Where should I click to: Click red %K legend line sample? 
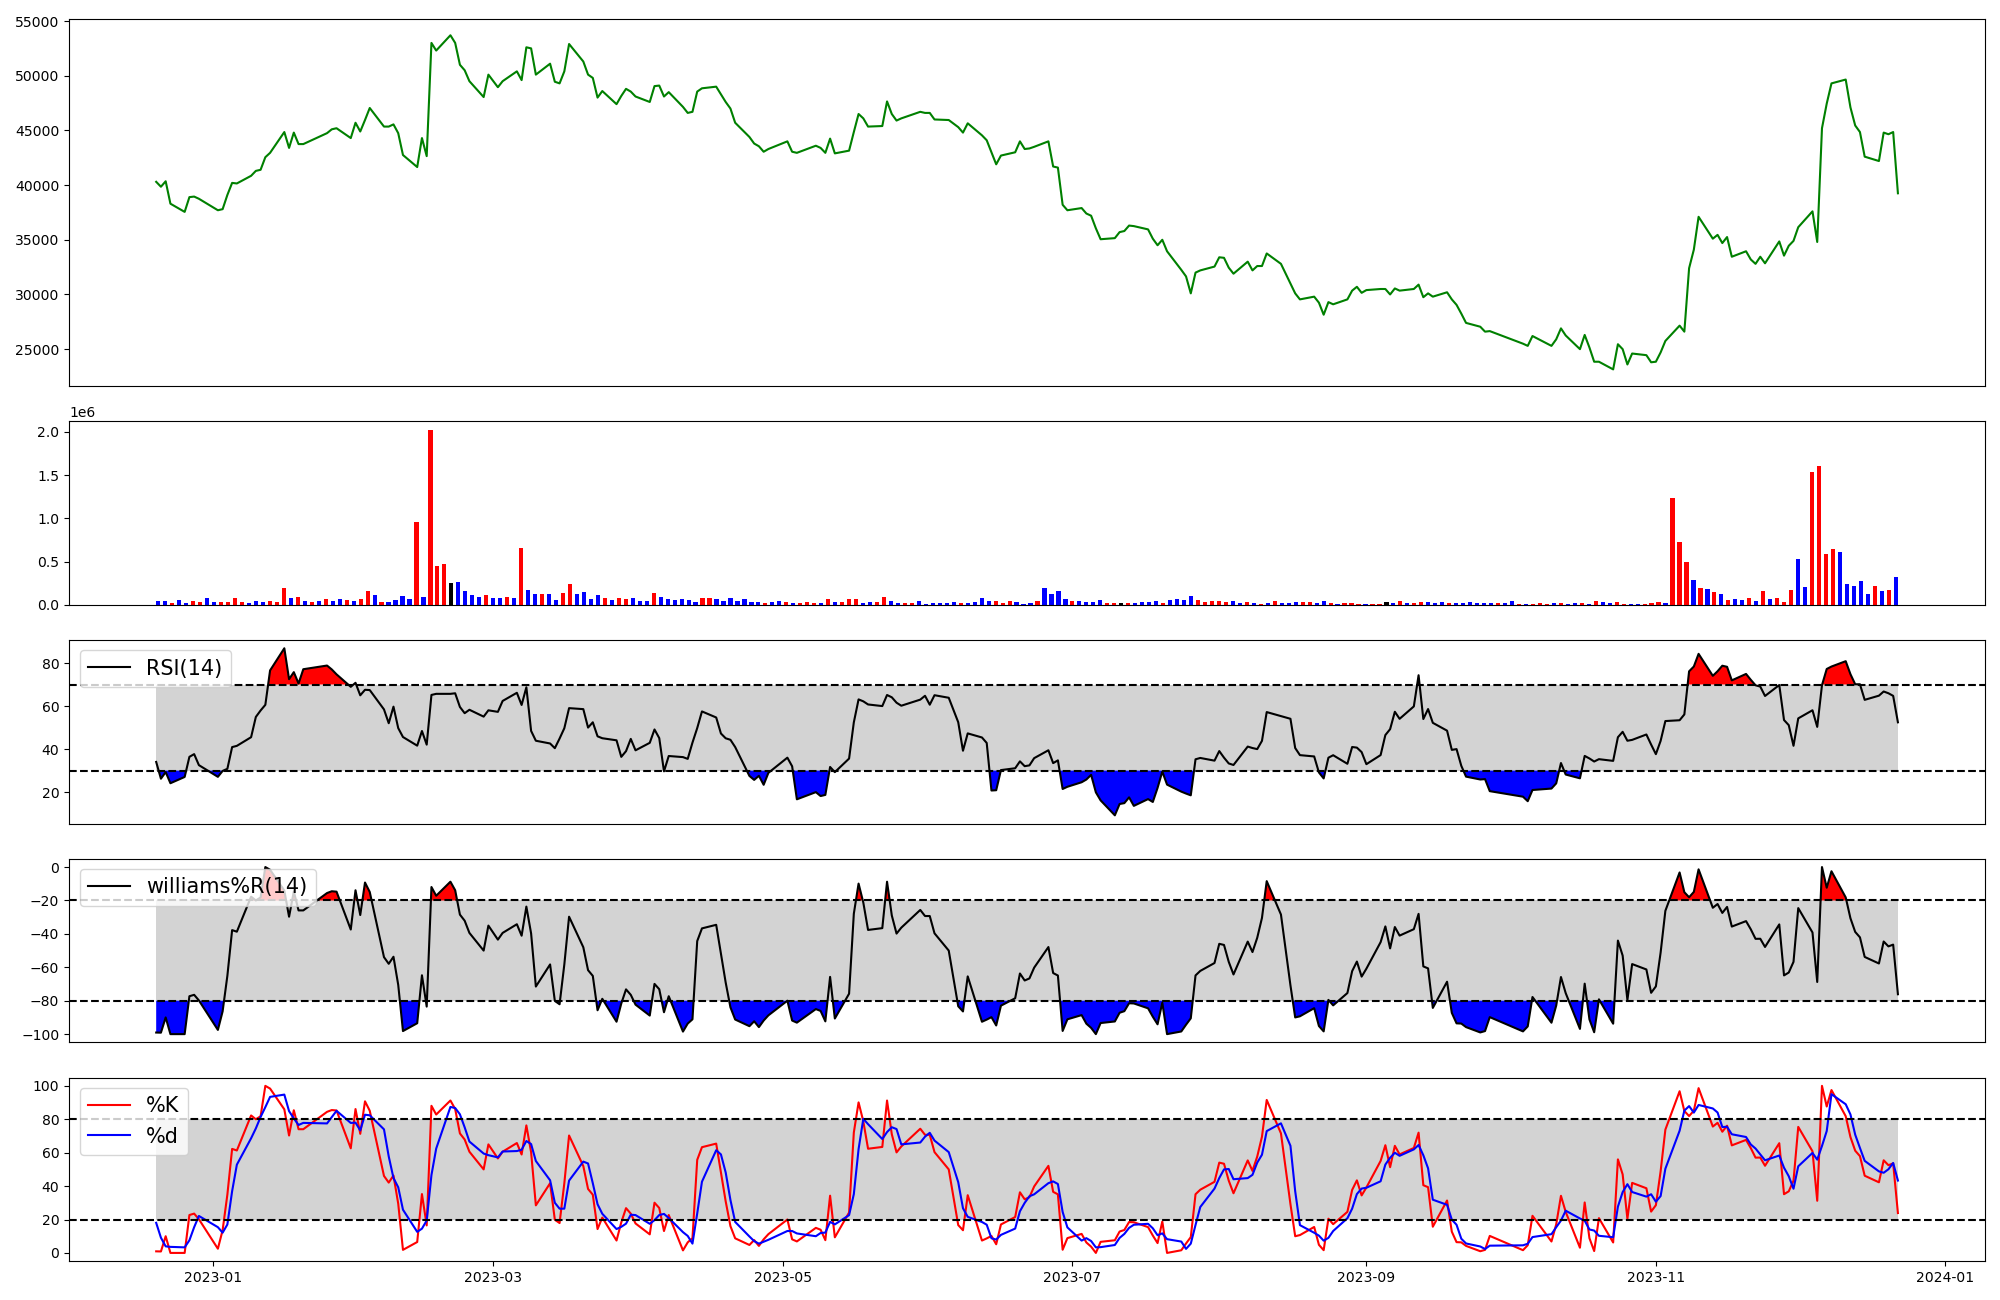(x=109, y=1105)
